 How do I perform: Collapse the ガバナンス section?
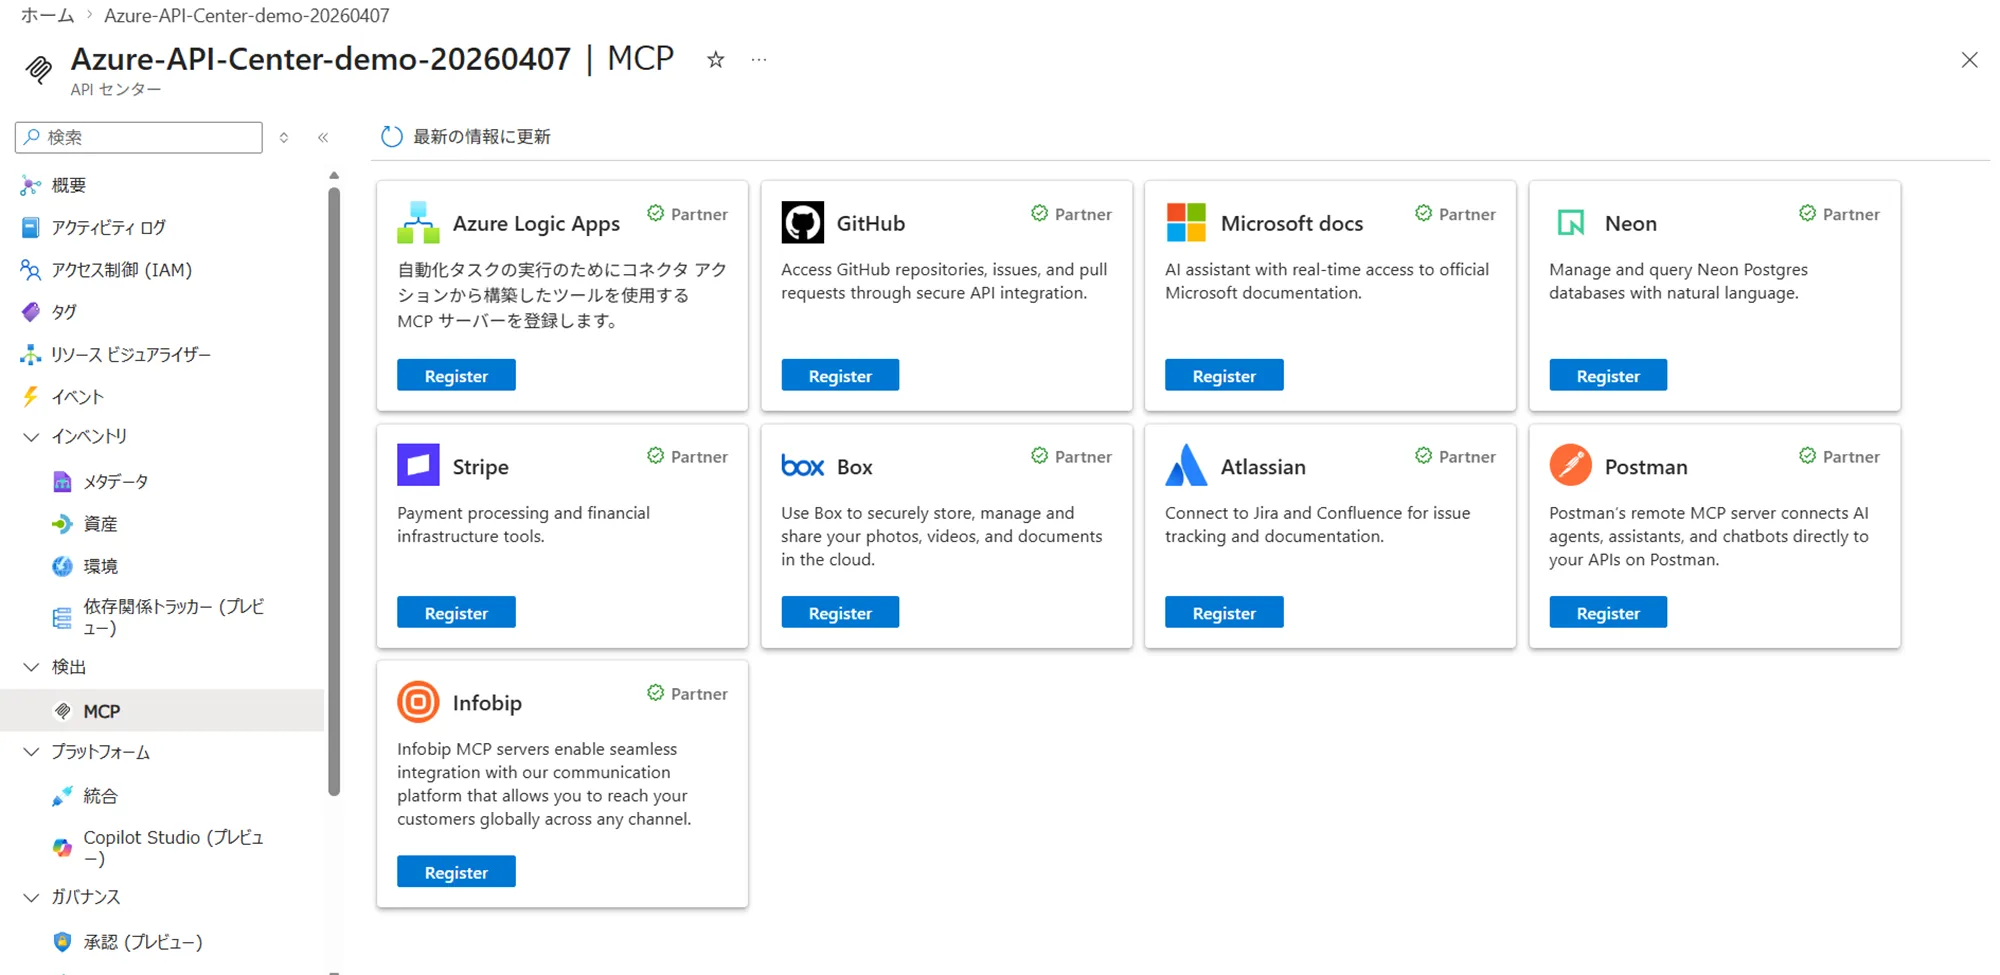pyautogui.click(x=31, y=897)
